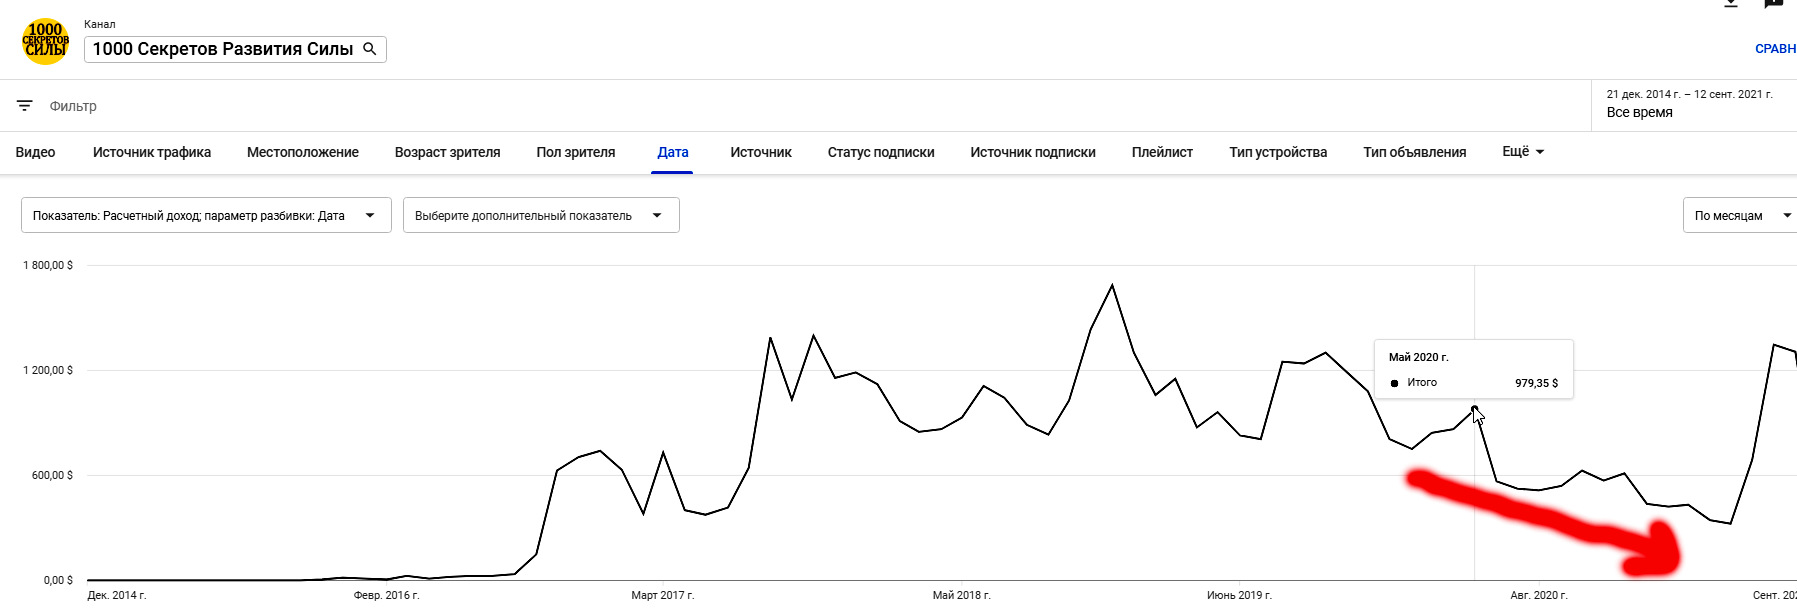
Task: Open the 'Возраст зрителя' tab
Action: 447,152
